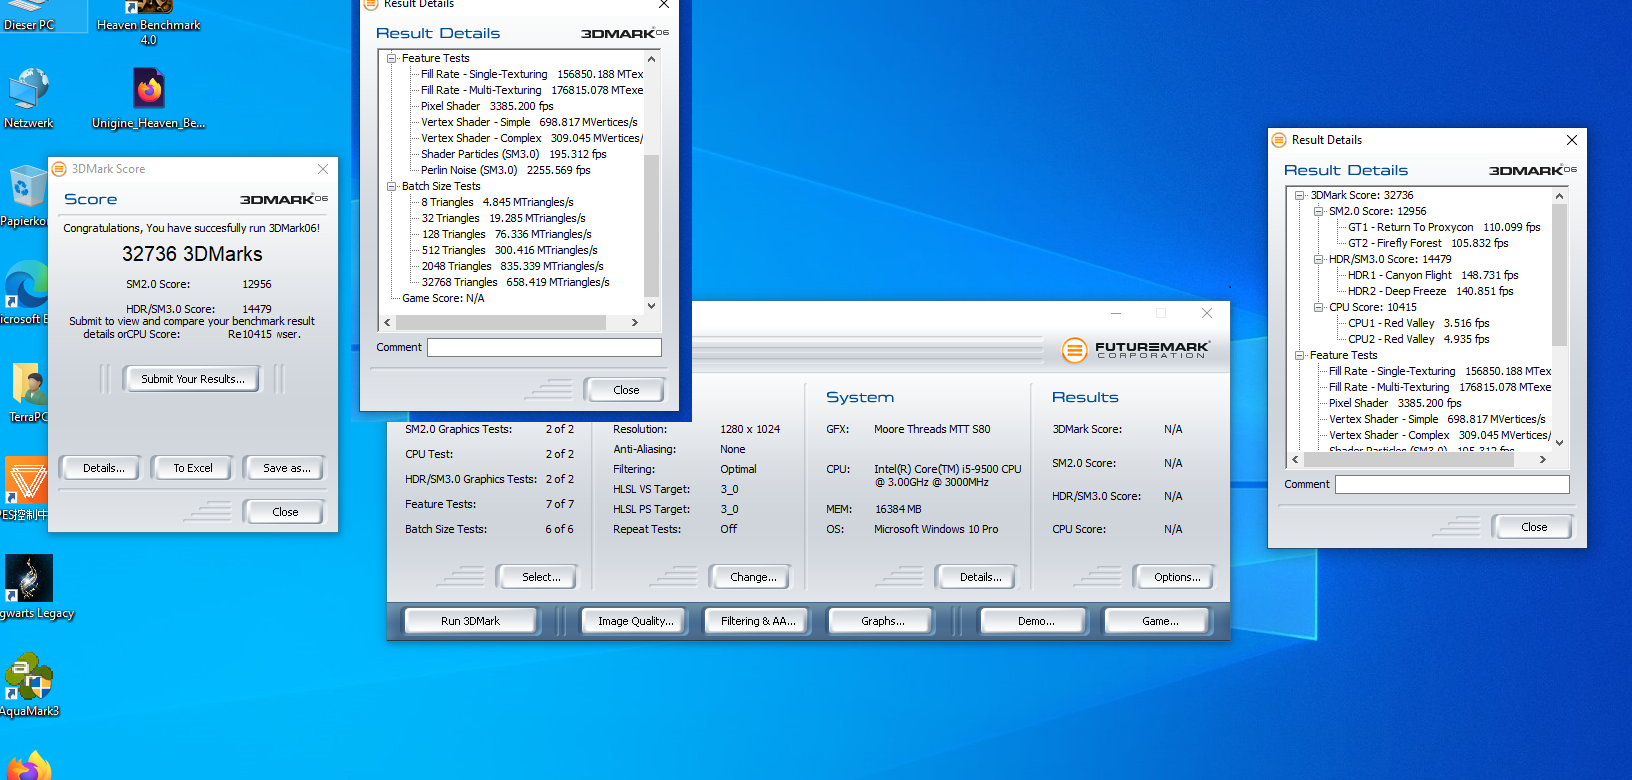The height and width of the screenshot is (780, 1632).
Task: Click Comment field in middle Result Details
Action: (544, 347)
